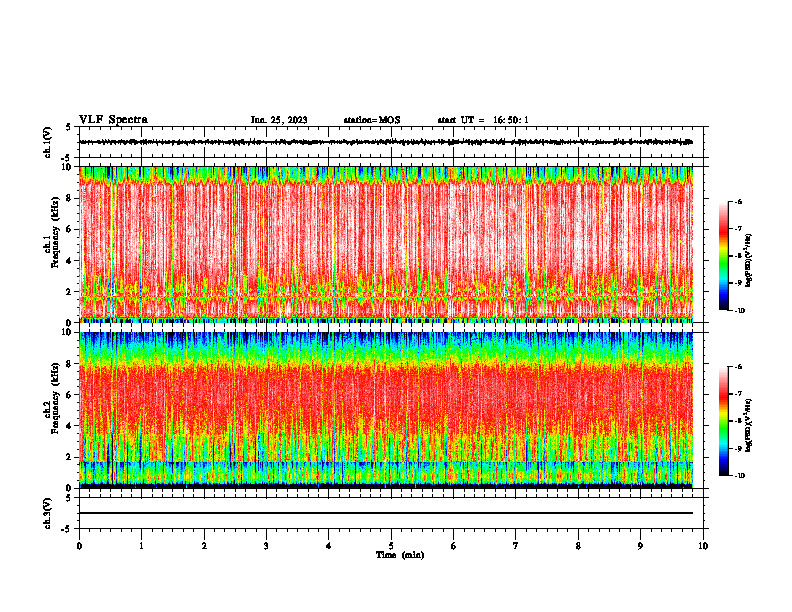The width and height of the screenshot is (792, 612).
Task: Click the flat ch.3 voltage line
Action: coord(386,513)
